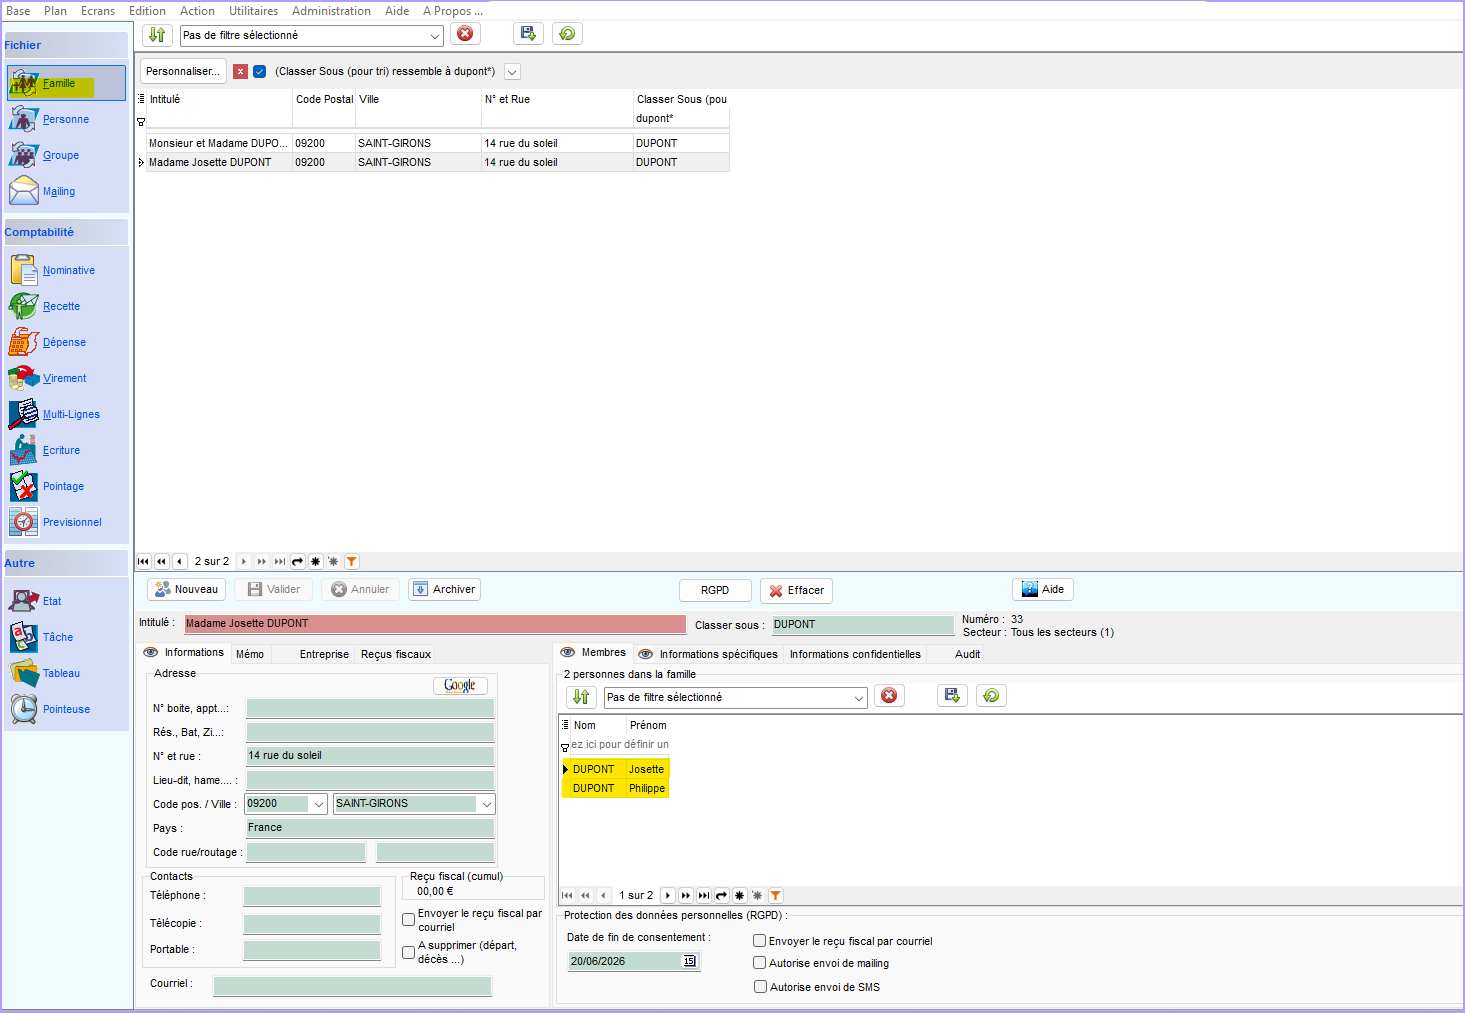
Task: Check A supprimer (départ, décès) box
Action: pos(408,952)
